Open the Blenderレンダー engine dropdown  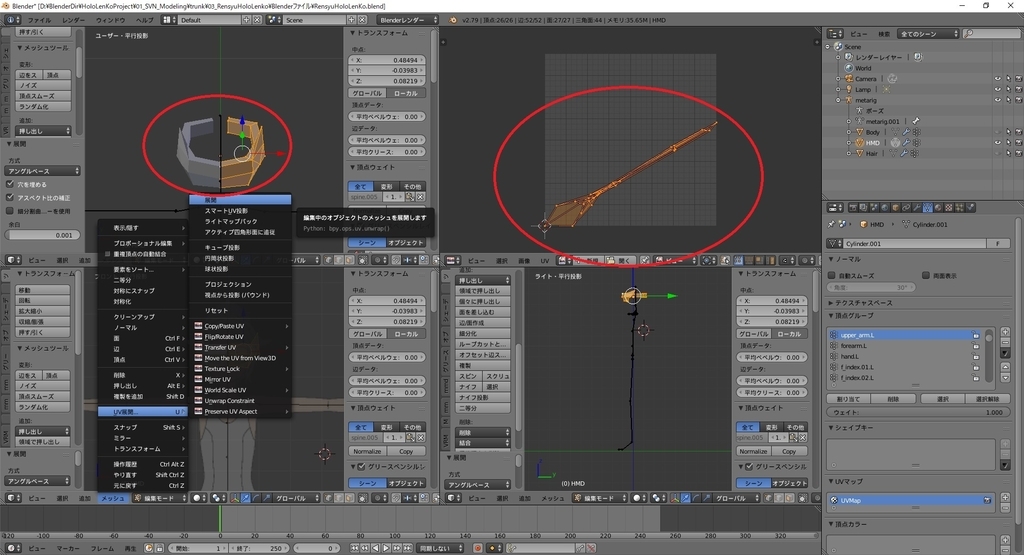[406, 20]
